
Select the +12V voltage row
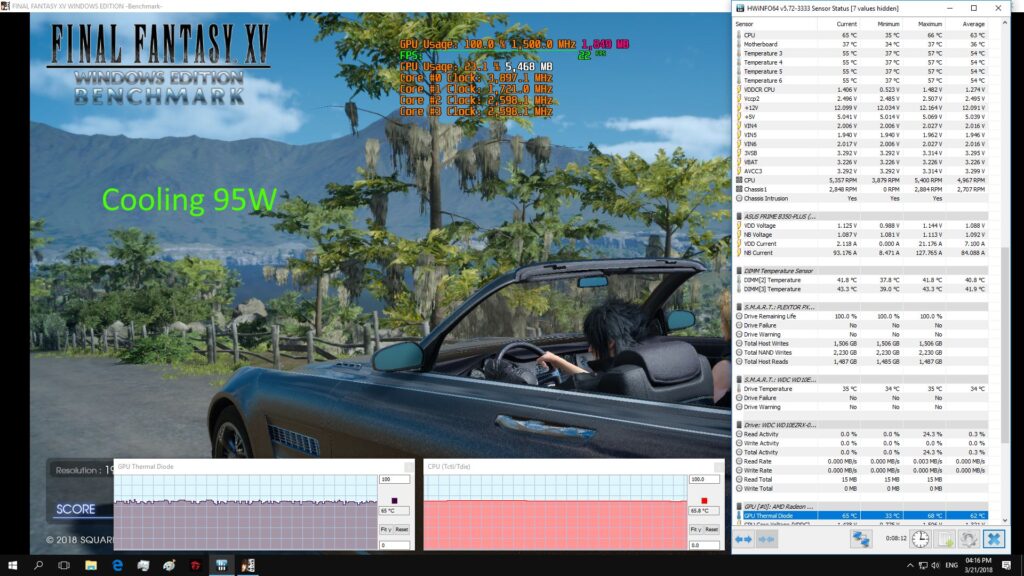coord(861,108)
